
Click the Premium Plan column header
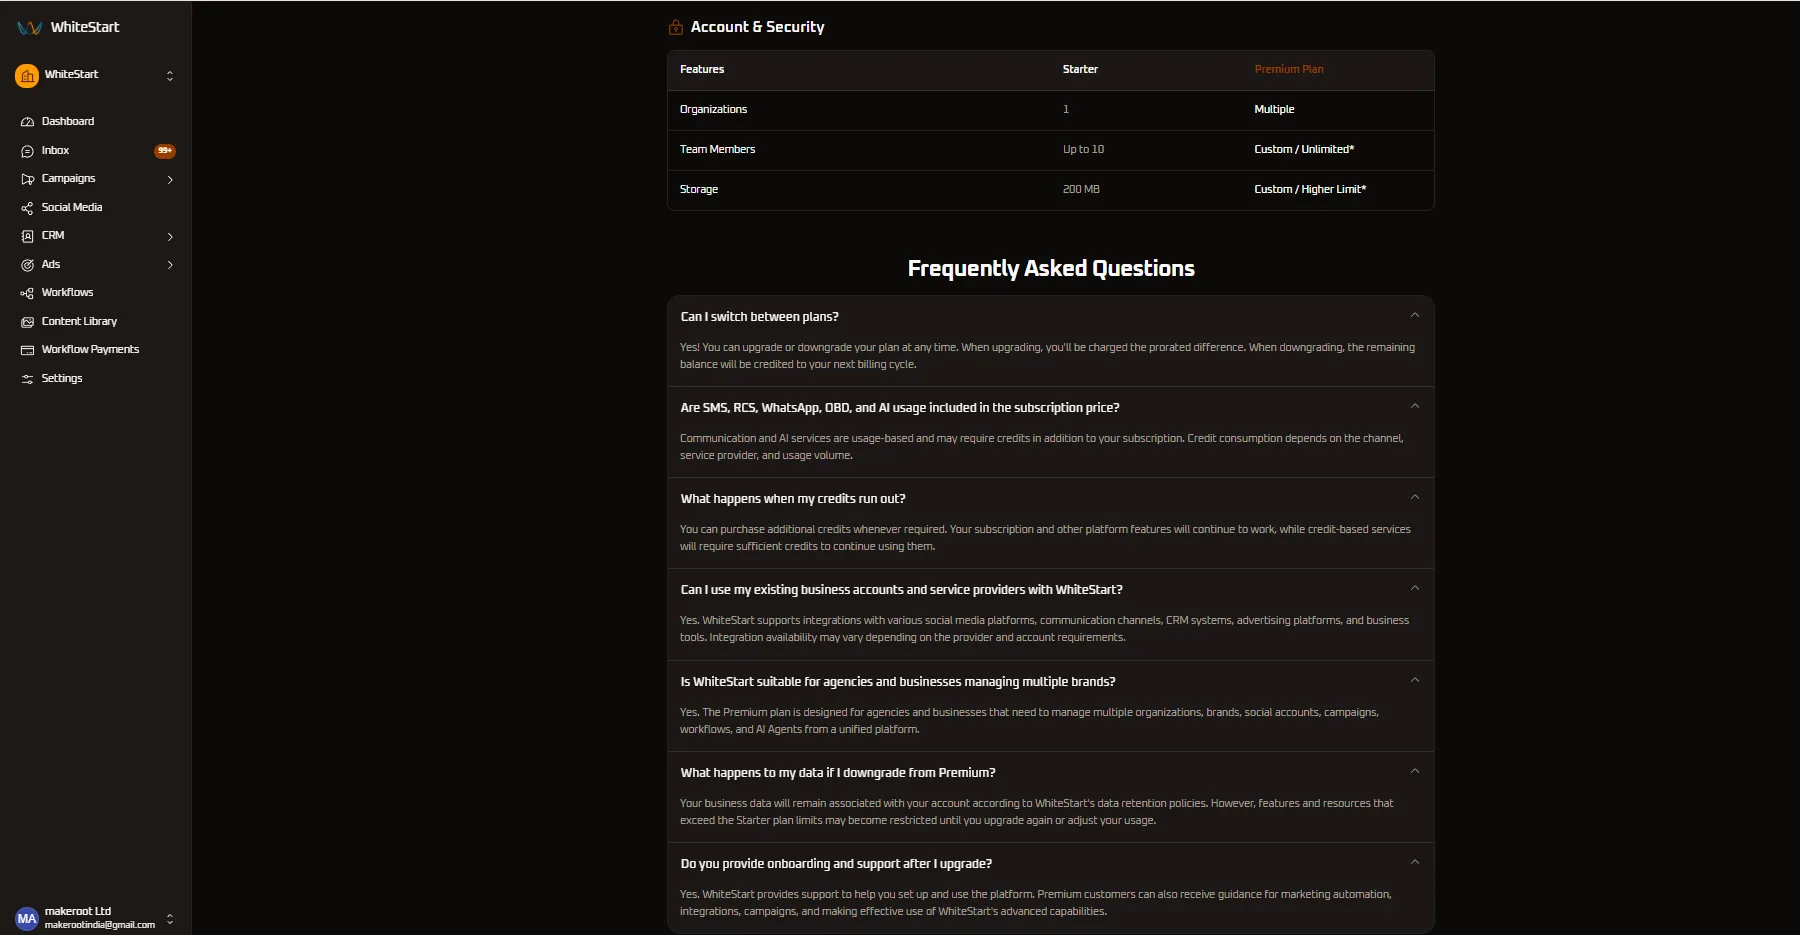point(1289,70)
